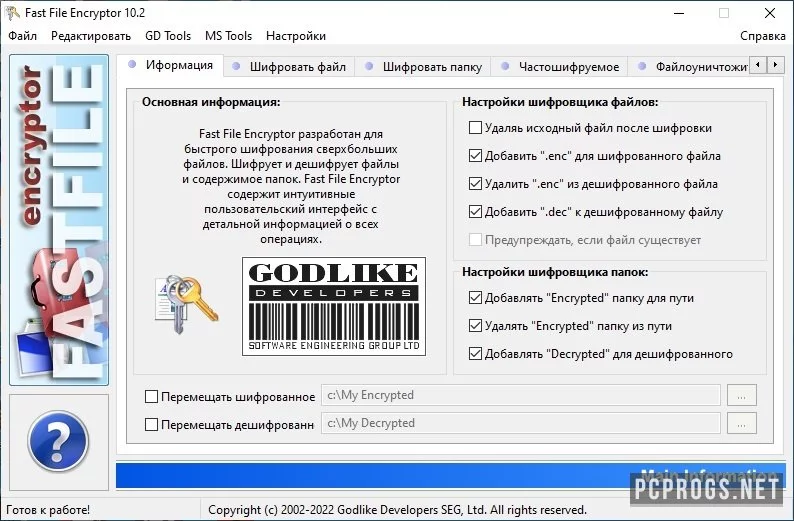The width and height of the screenshot is (794, 521).
Task: Click 'Настройки шифровщика файлов:' heading
Action: [x=560, y=102]
